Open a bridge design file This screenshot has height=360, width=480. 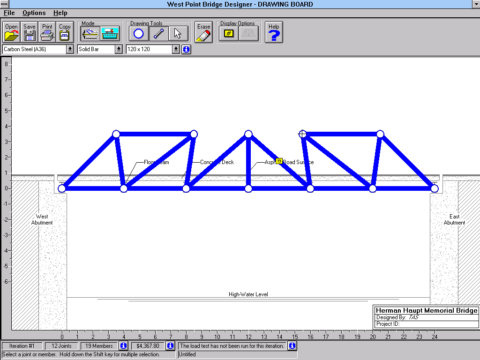pyautogui.click(x=11, y=32)
